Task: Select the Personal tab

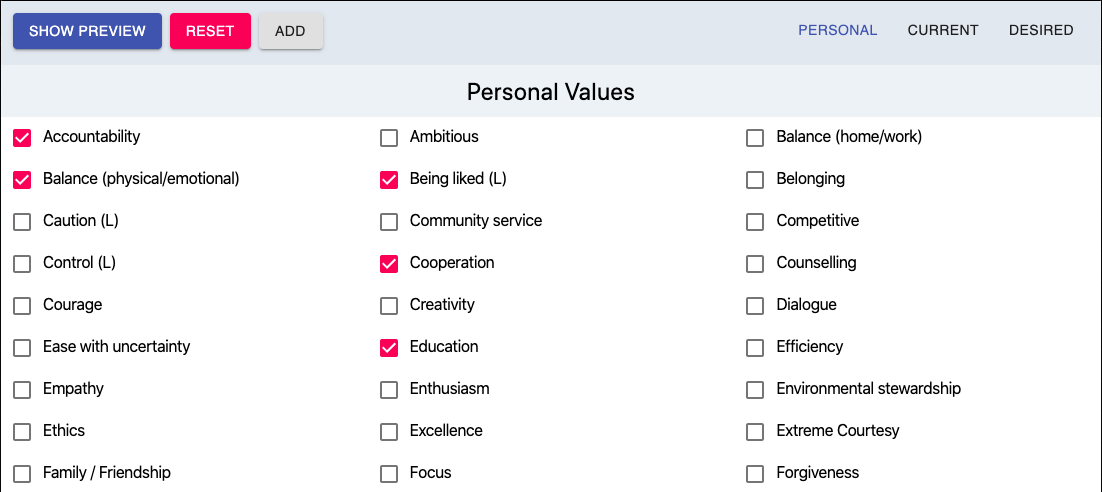Action: pyautogui.click(x=837, y=30)
